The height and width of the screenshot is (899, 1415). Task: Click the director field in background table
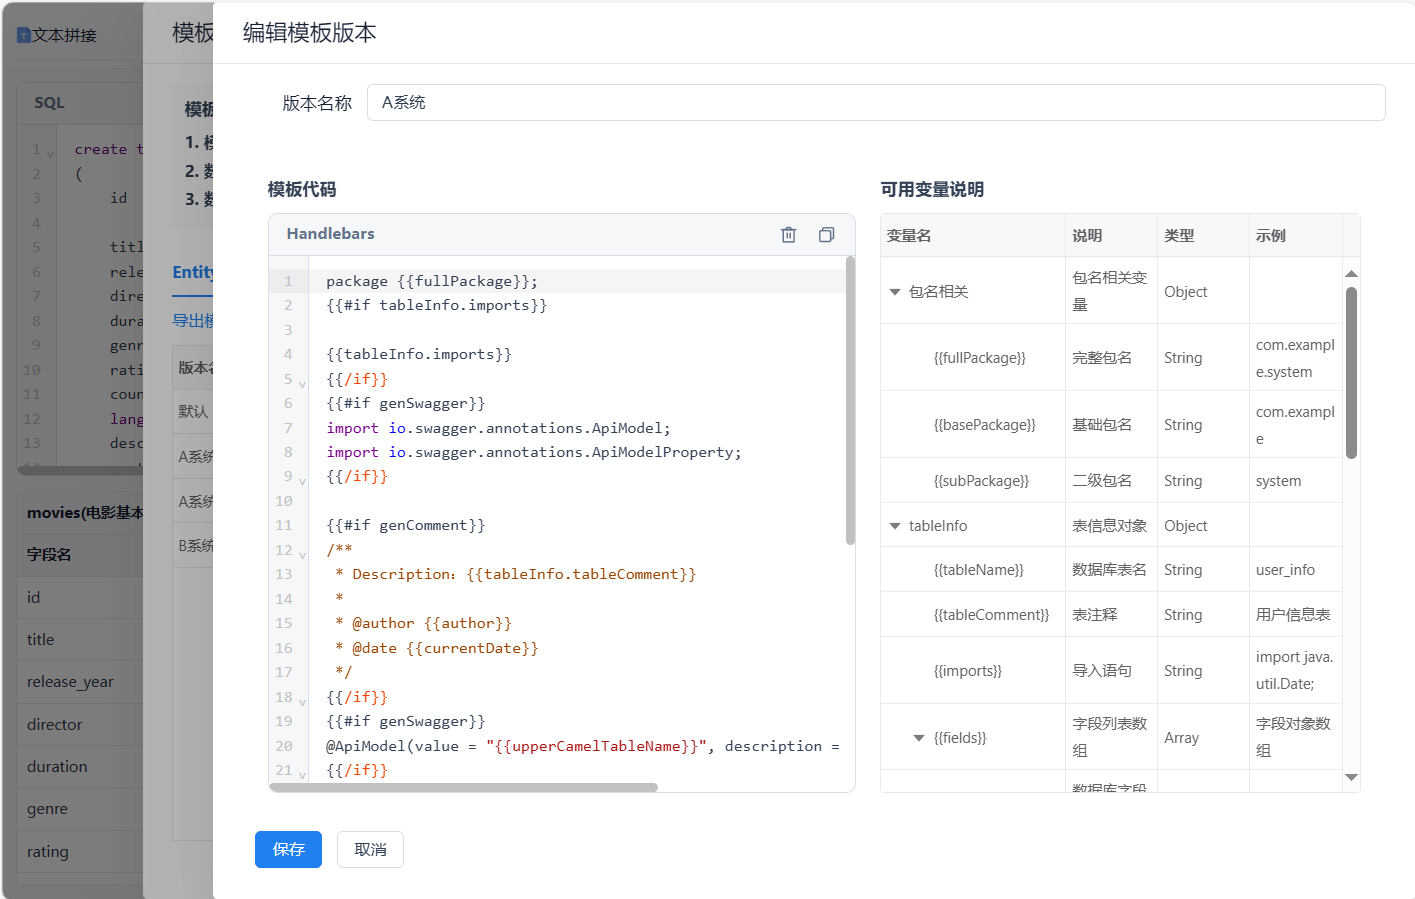tap(55, 725)
